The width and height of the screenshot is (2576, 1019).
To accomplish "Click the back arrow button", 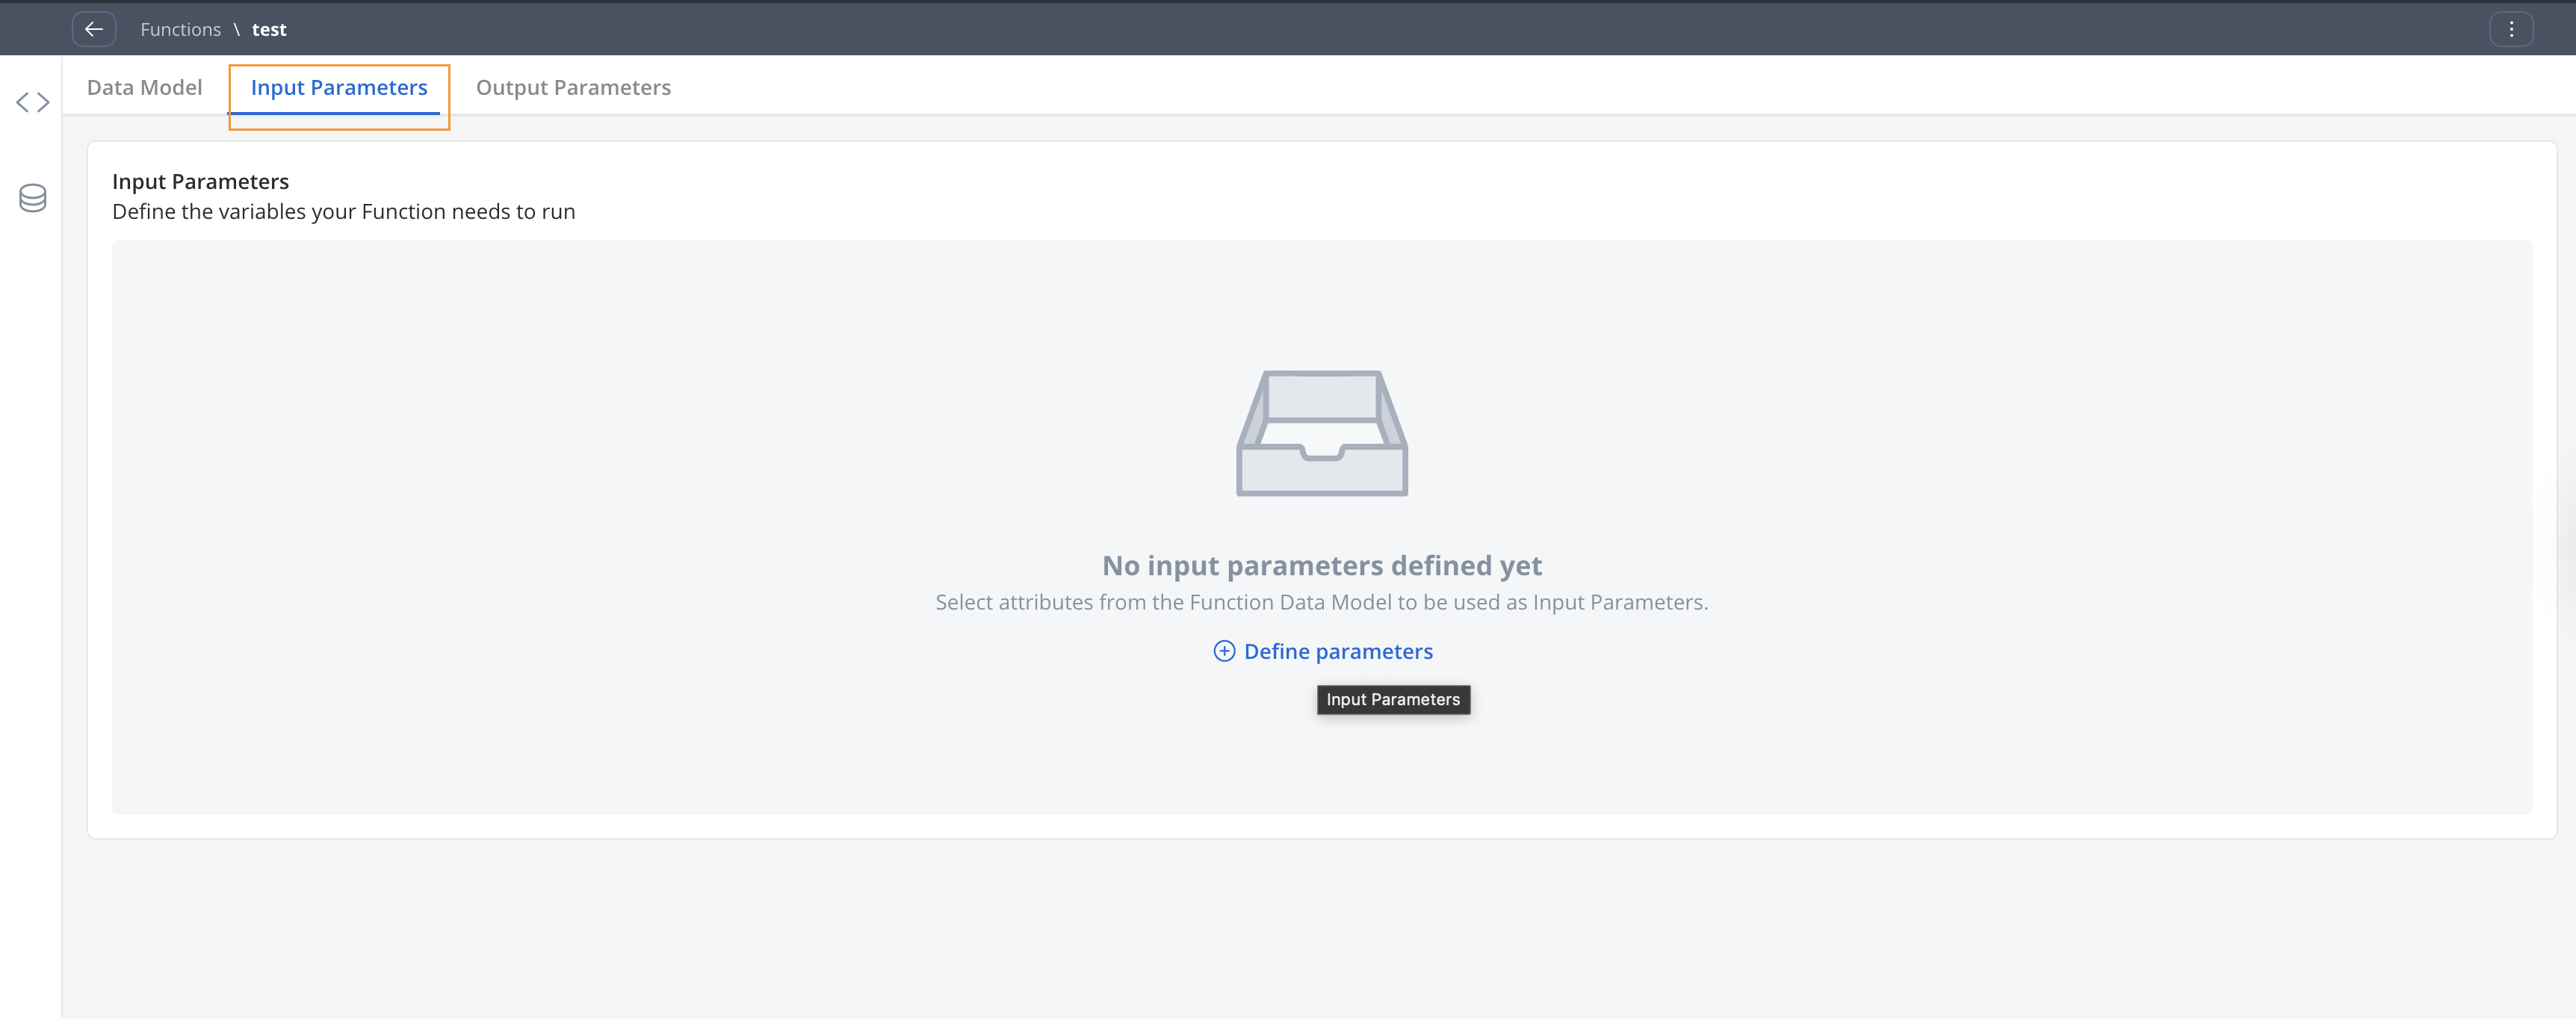I will click(x=94, y=29).
